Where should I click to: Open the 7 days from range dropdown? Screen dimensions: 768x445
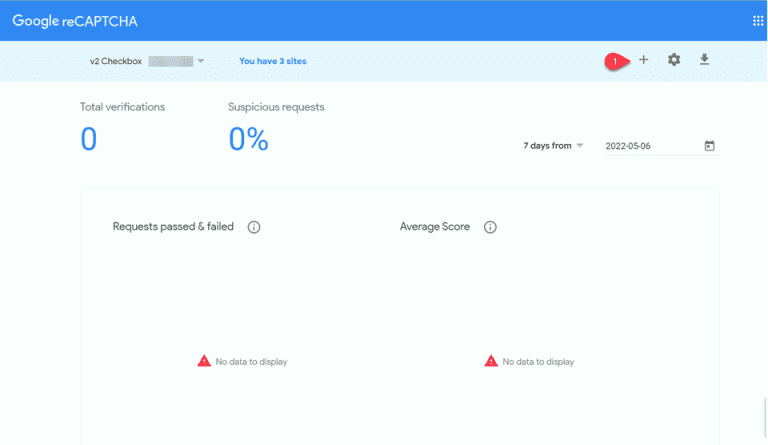tap(553, 146)
